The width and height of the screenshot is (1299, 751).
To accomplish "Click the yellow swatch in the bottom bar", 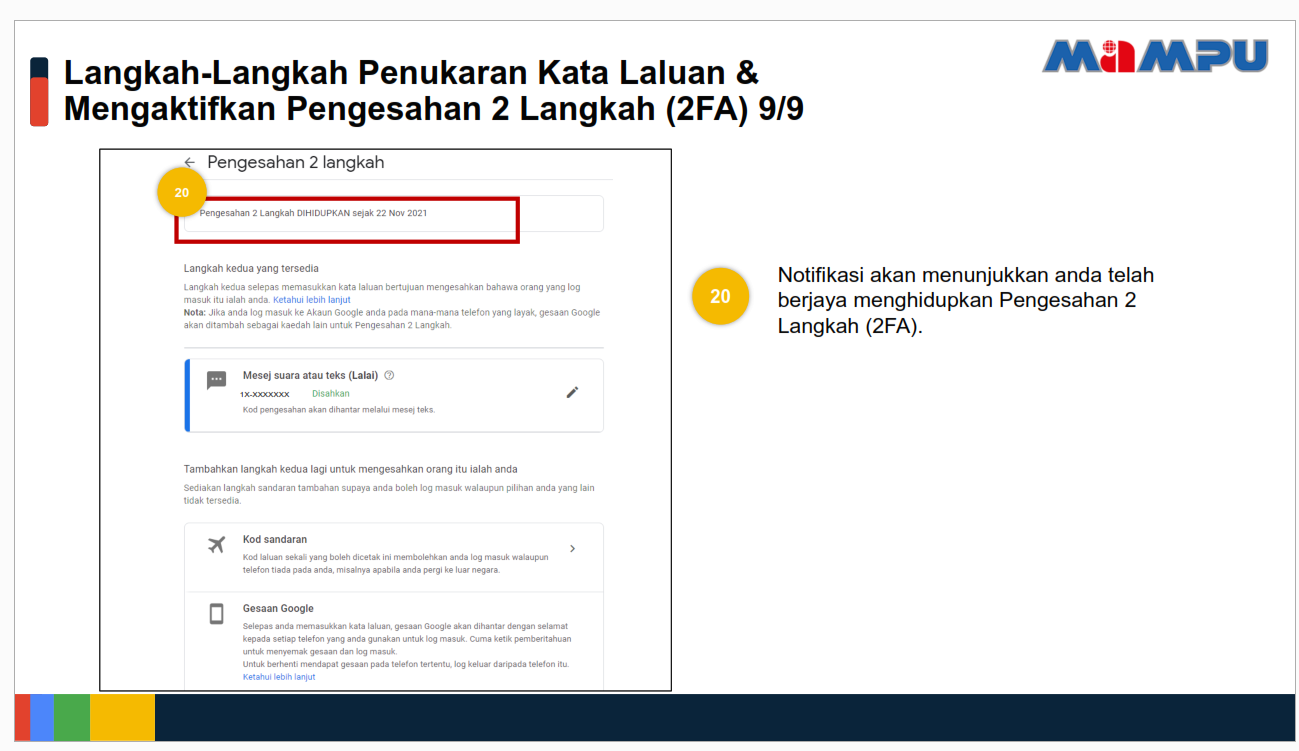I will [122, 717].
